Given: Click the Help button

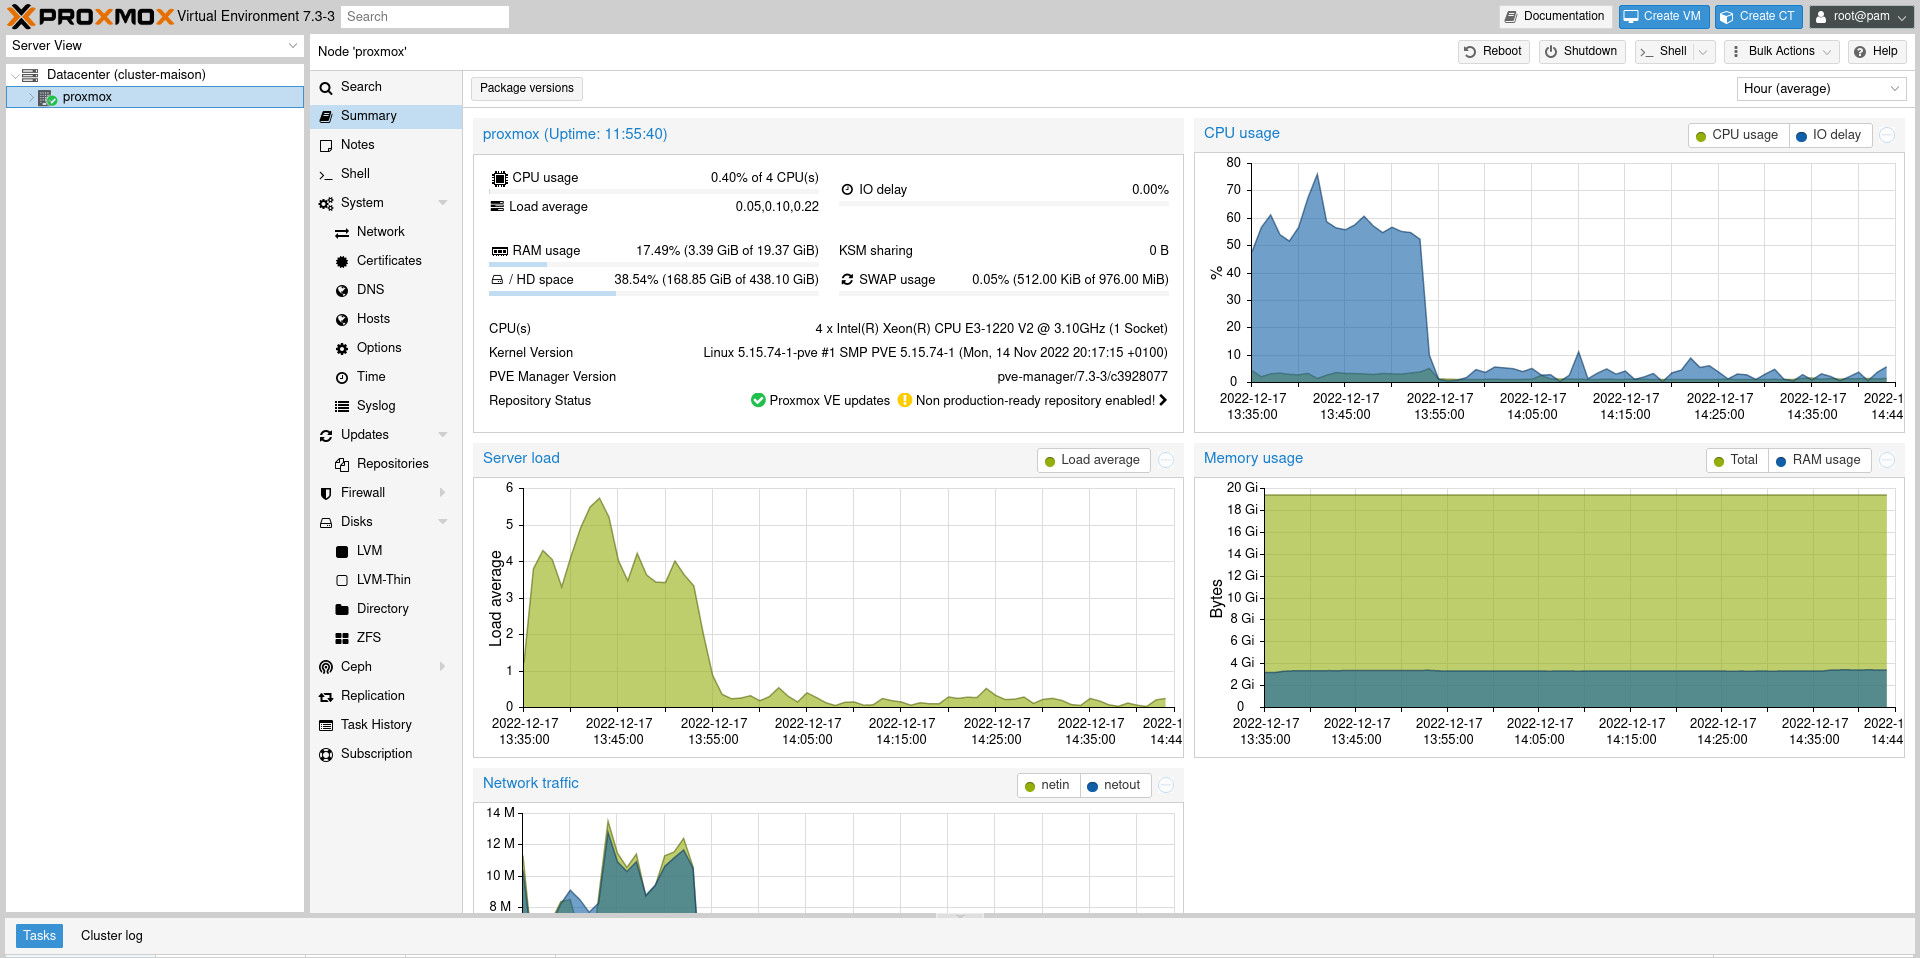Looking at the screenshot, I should (x=1876, y=52).
